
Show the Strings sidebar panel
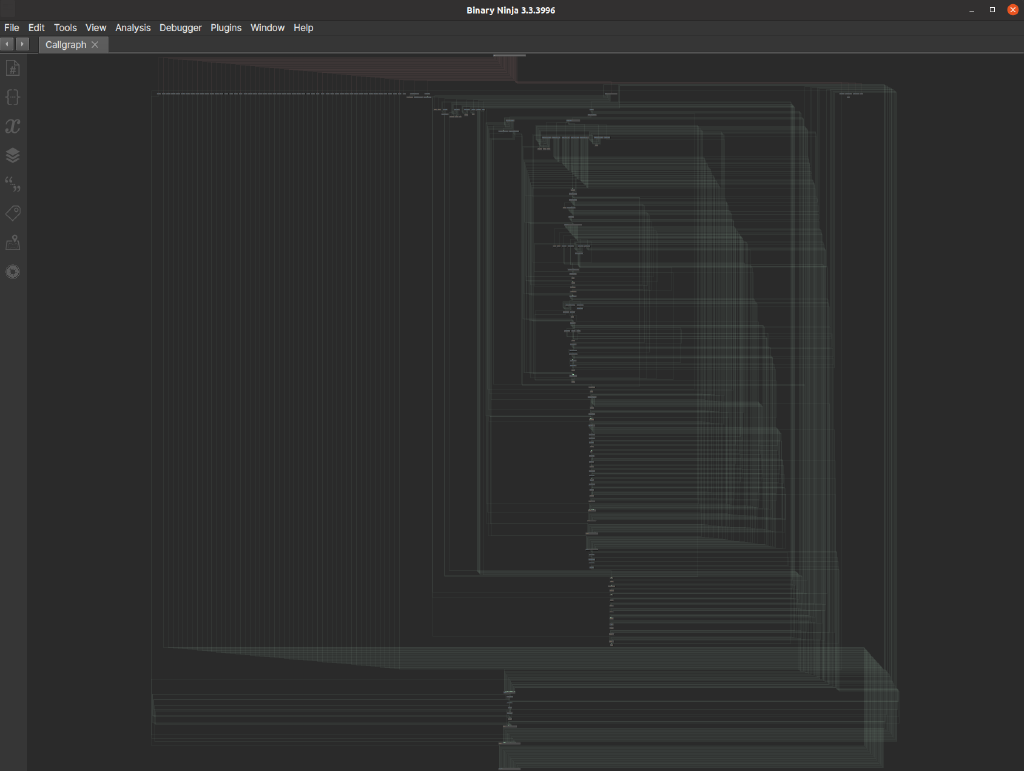12,184
